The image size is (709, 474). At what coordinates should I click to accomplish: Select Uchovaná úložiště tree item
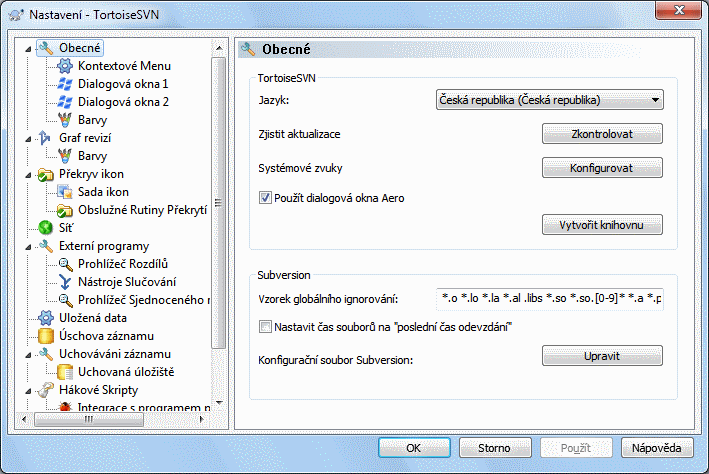click(126, 372)
